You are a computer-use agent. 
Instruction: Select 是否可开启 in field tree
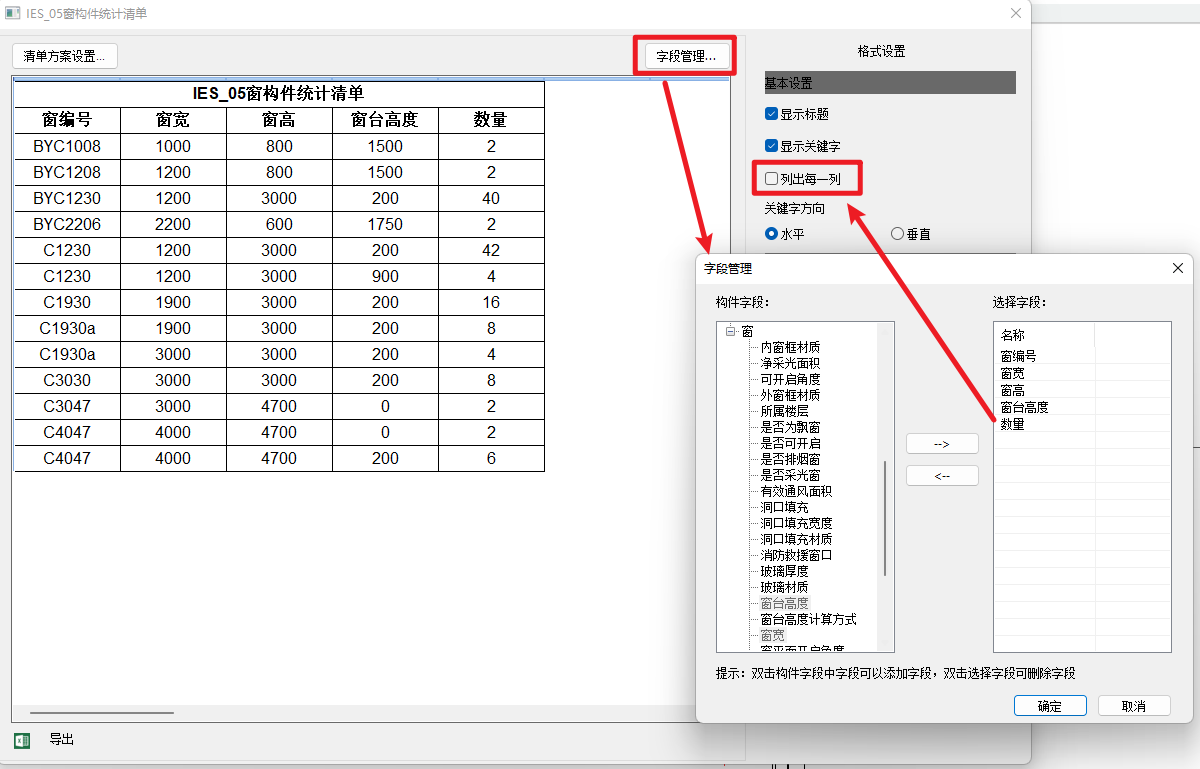(x=790, y=443)
